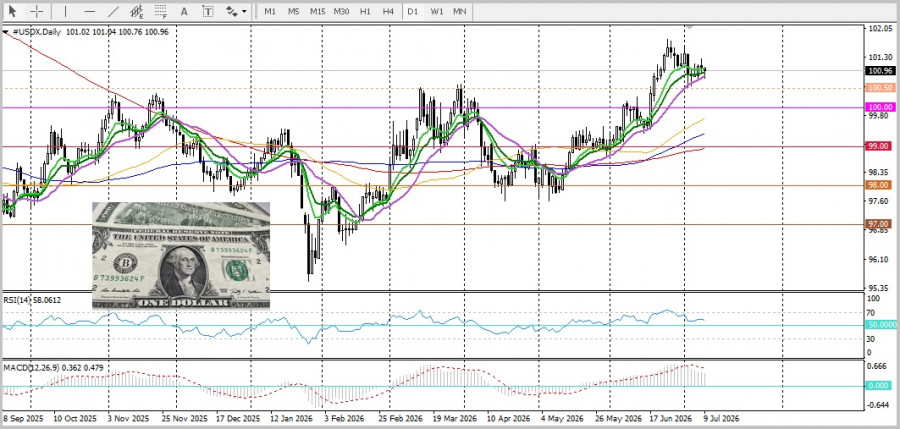Select the horizontal line tool
900x429 pixels.
tap(89, 11)
